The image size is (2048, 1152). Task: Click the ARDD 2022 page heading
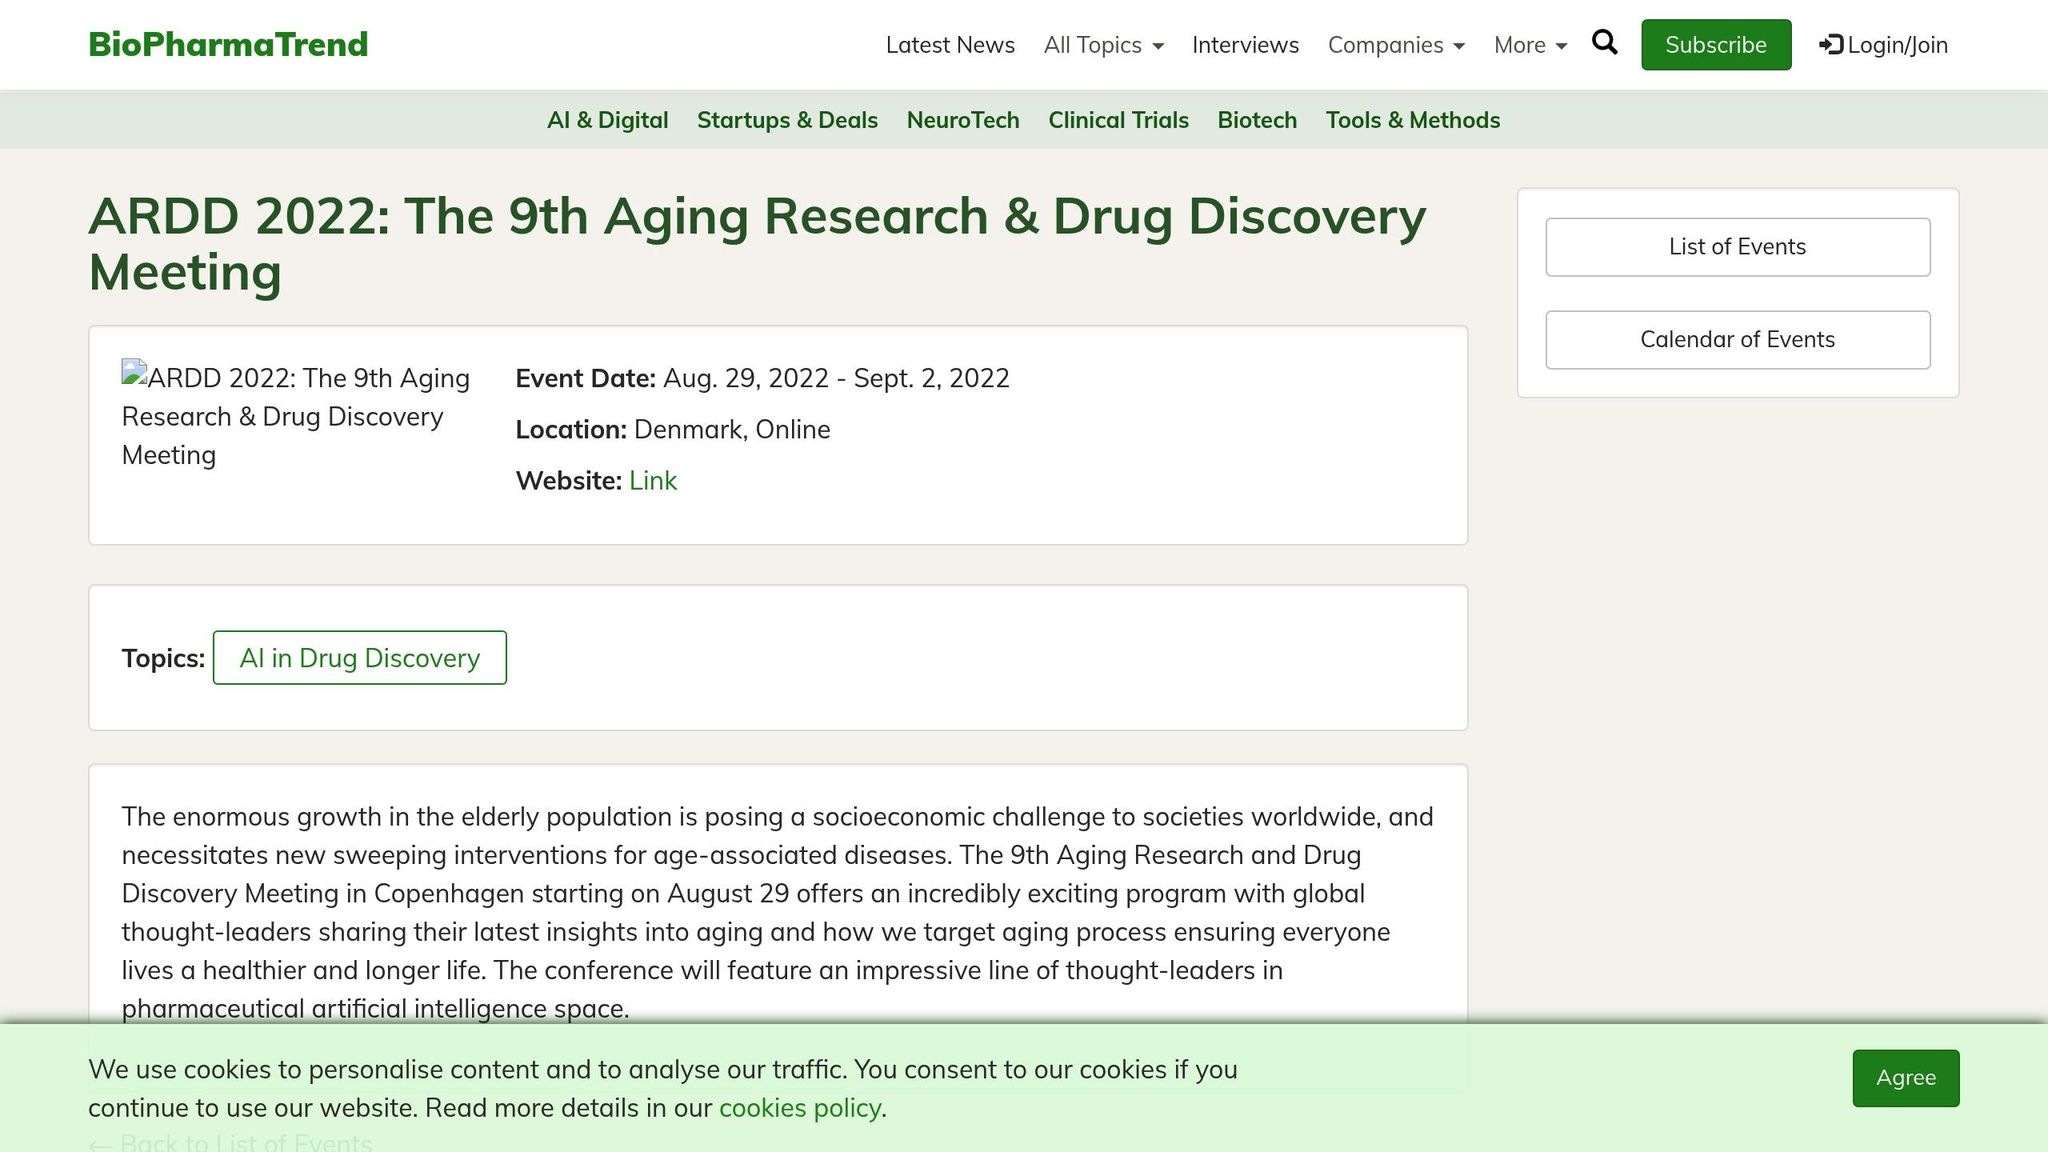(x=757, y=244)
